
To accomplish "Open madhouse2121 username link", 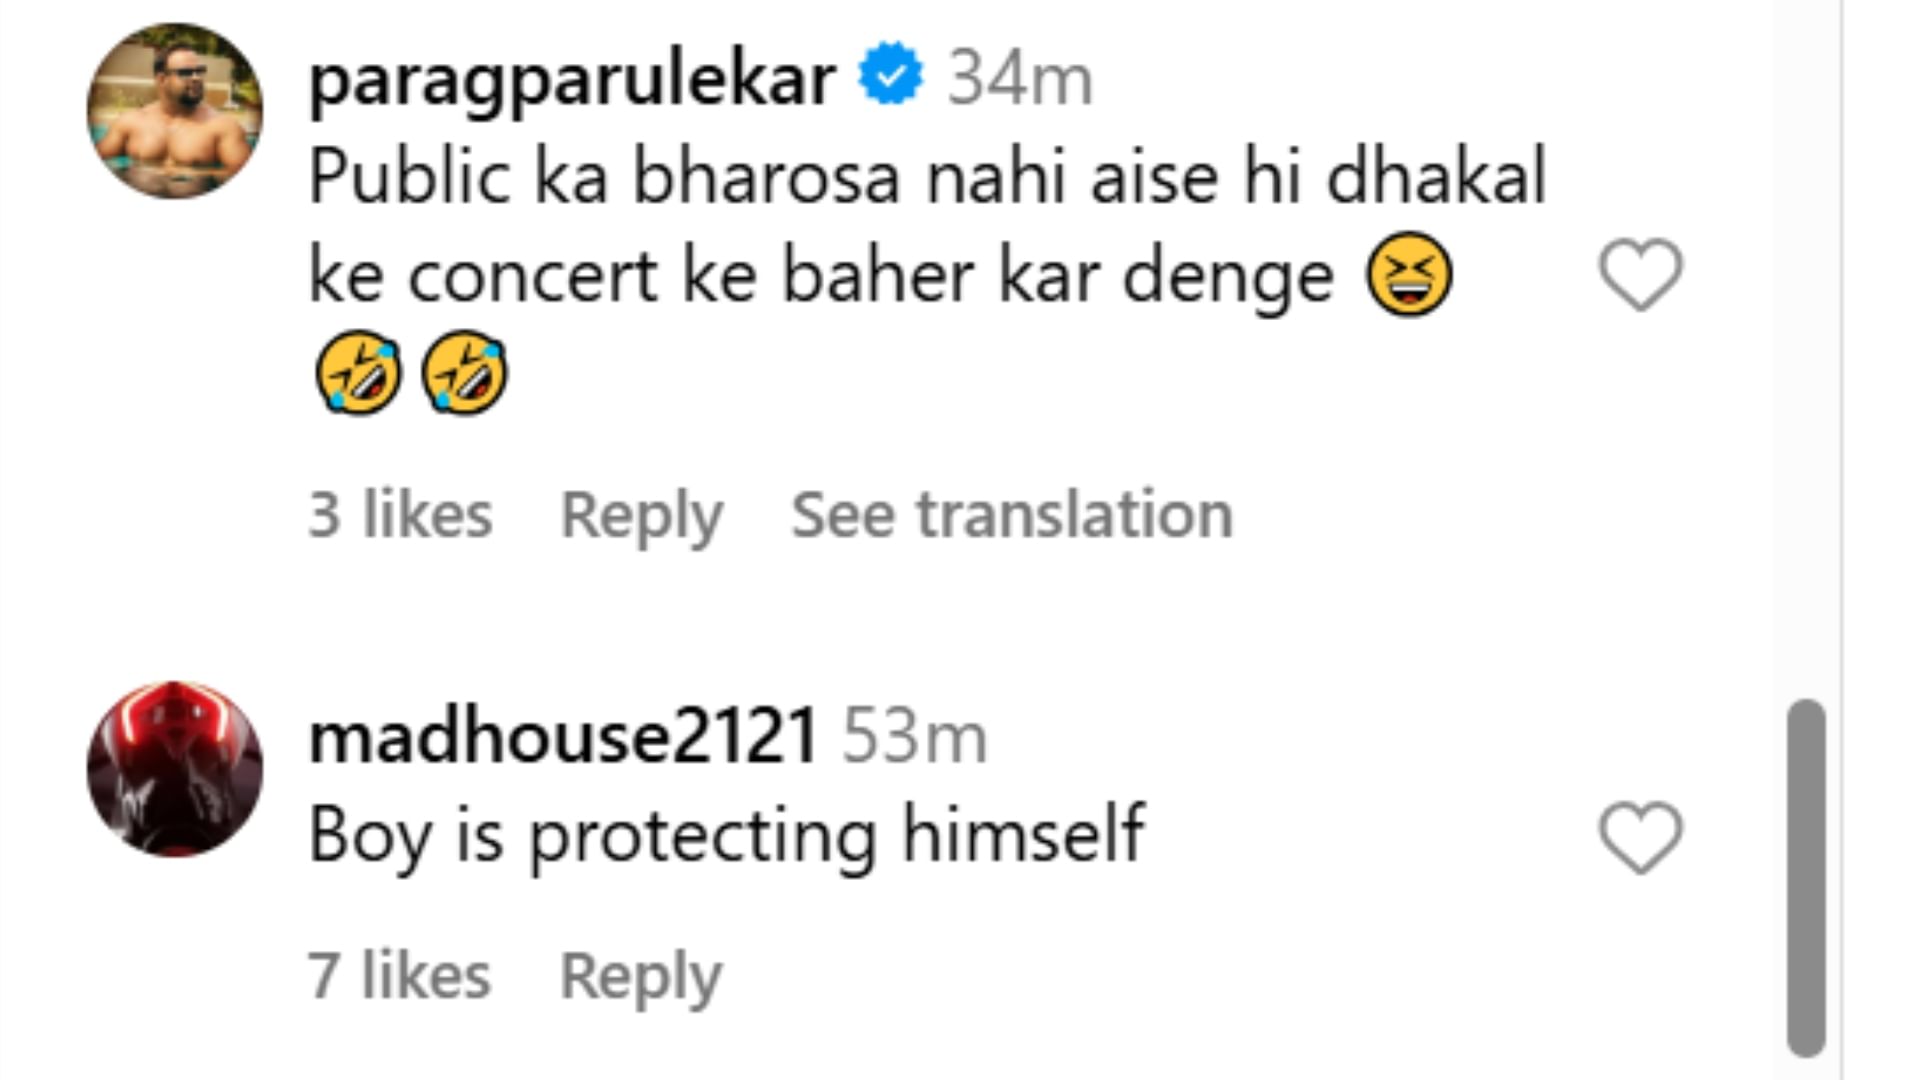I will 564,736.
